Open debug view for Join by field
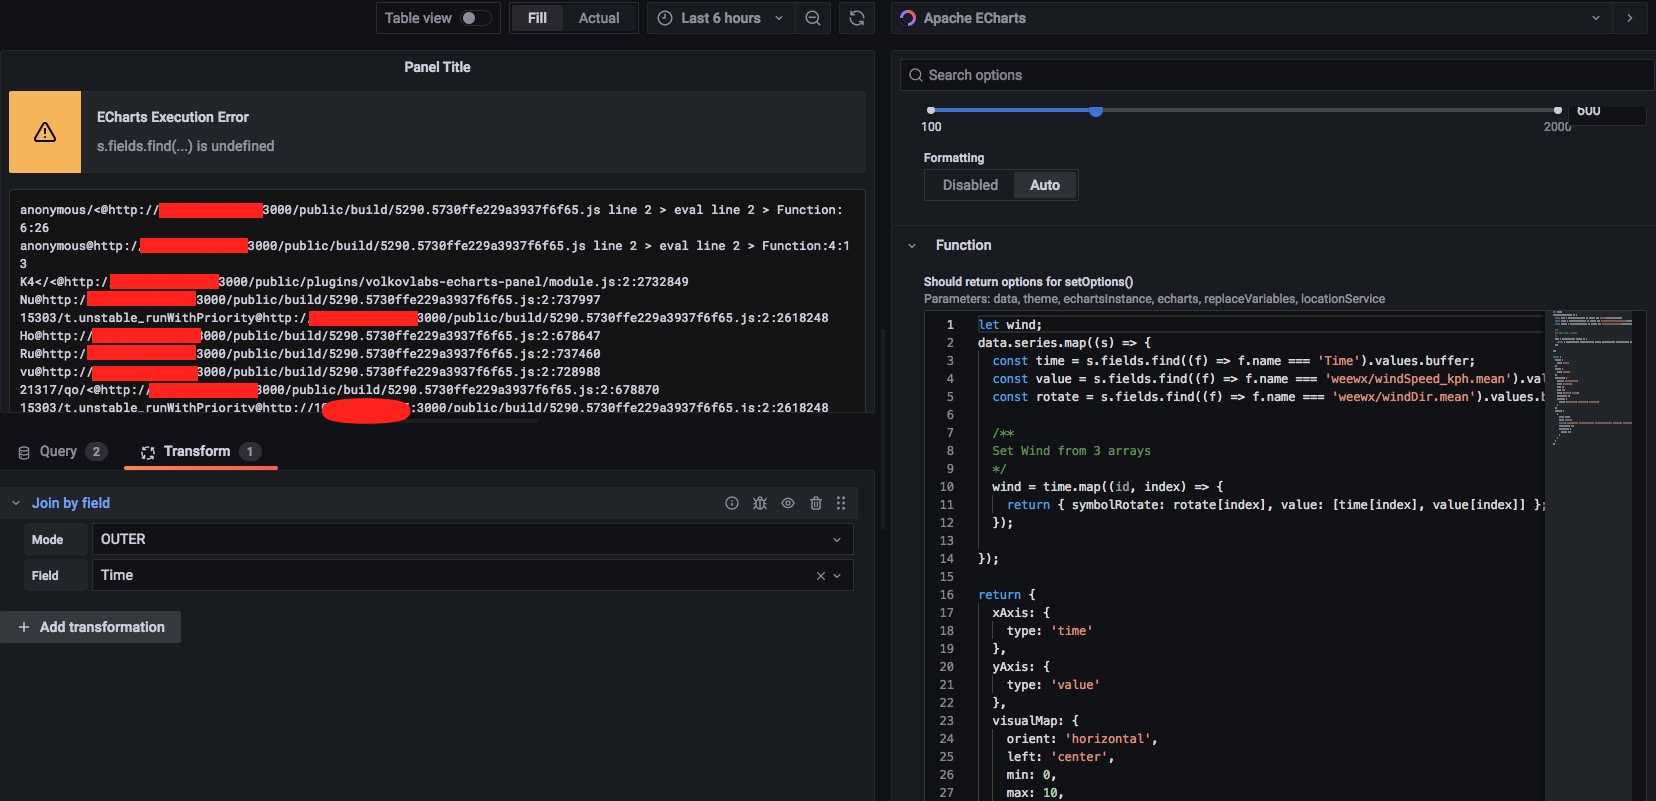Viewport: 1656px width, 801px height. click(x=760, y=503)
